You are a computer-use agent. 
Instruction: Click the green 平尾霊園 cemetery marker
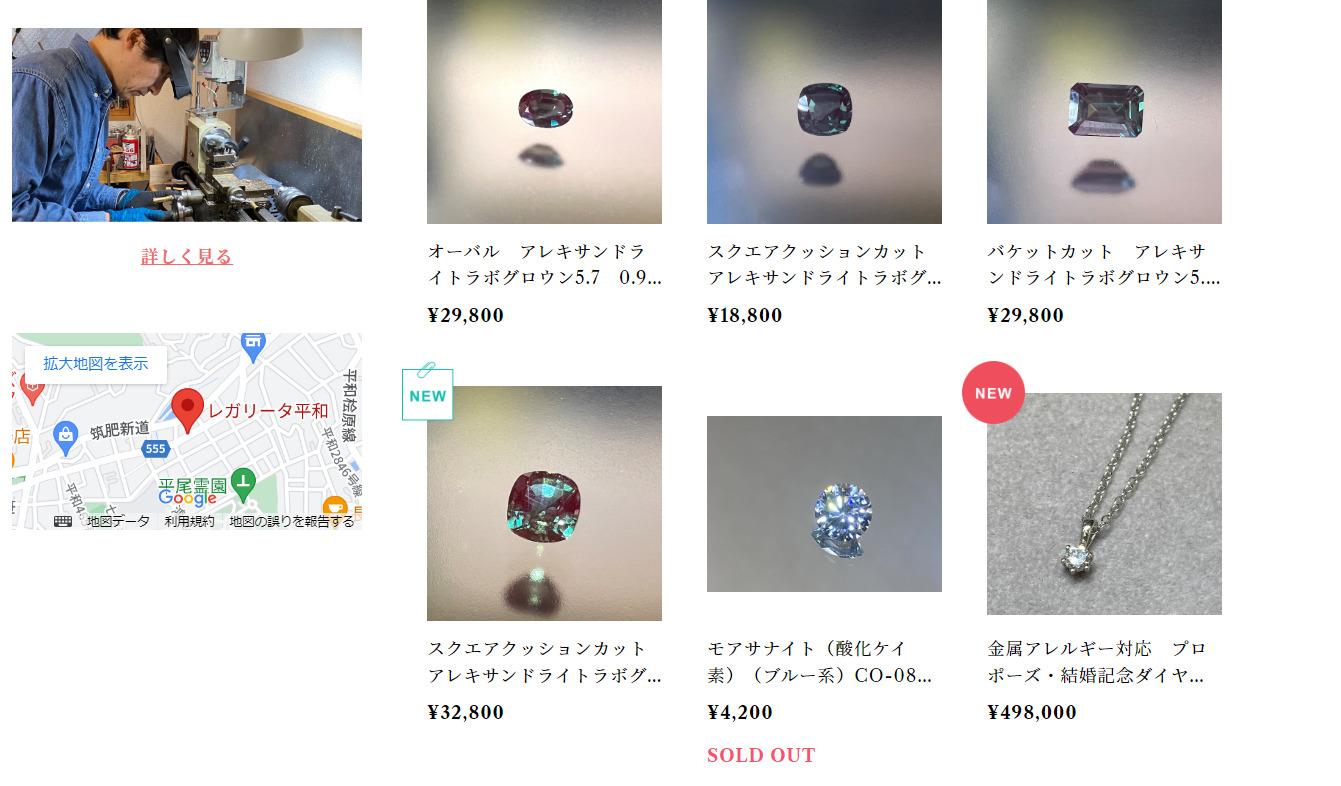pyautogui.click(x=243, y=484)
